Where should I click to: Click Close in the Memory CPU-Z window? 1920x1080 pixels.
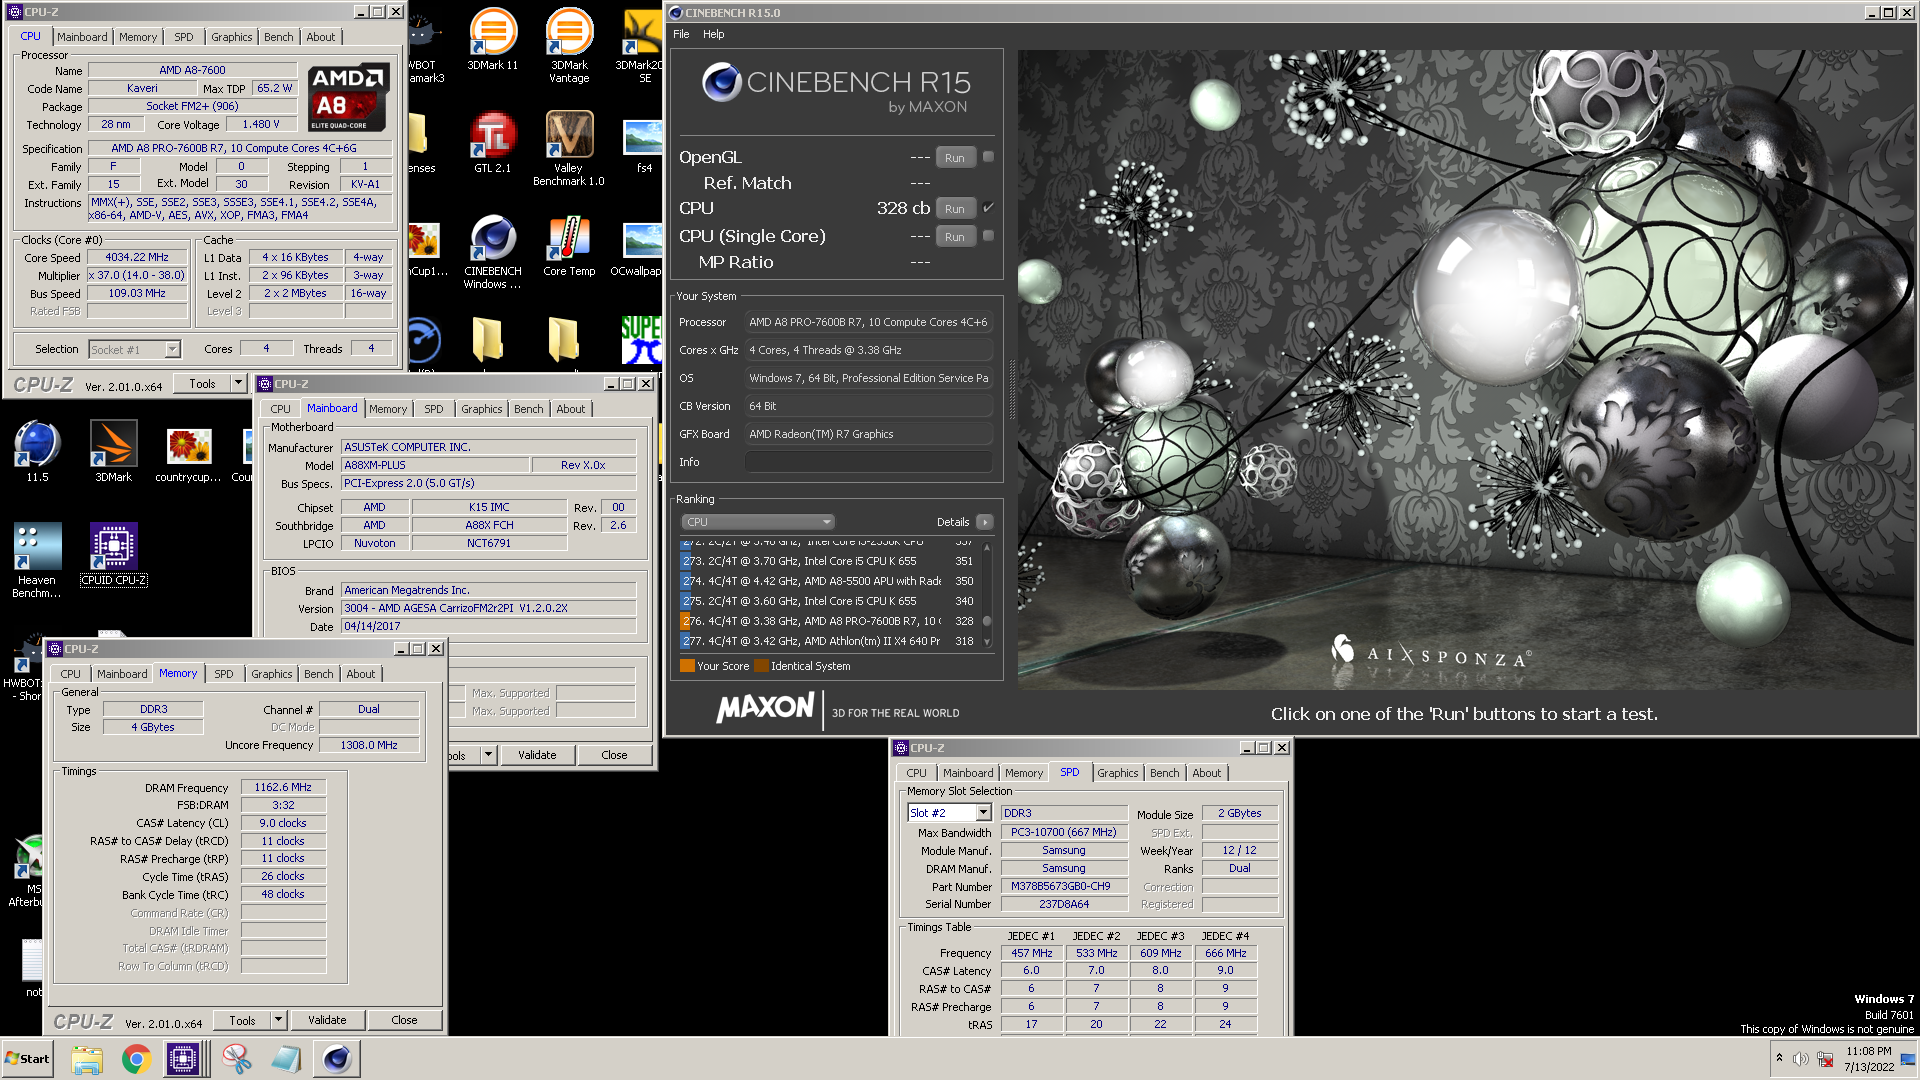click(x=404, y=1020)
